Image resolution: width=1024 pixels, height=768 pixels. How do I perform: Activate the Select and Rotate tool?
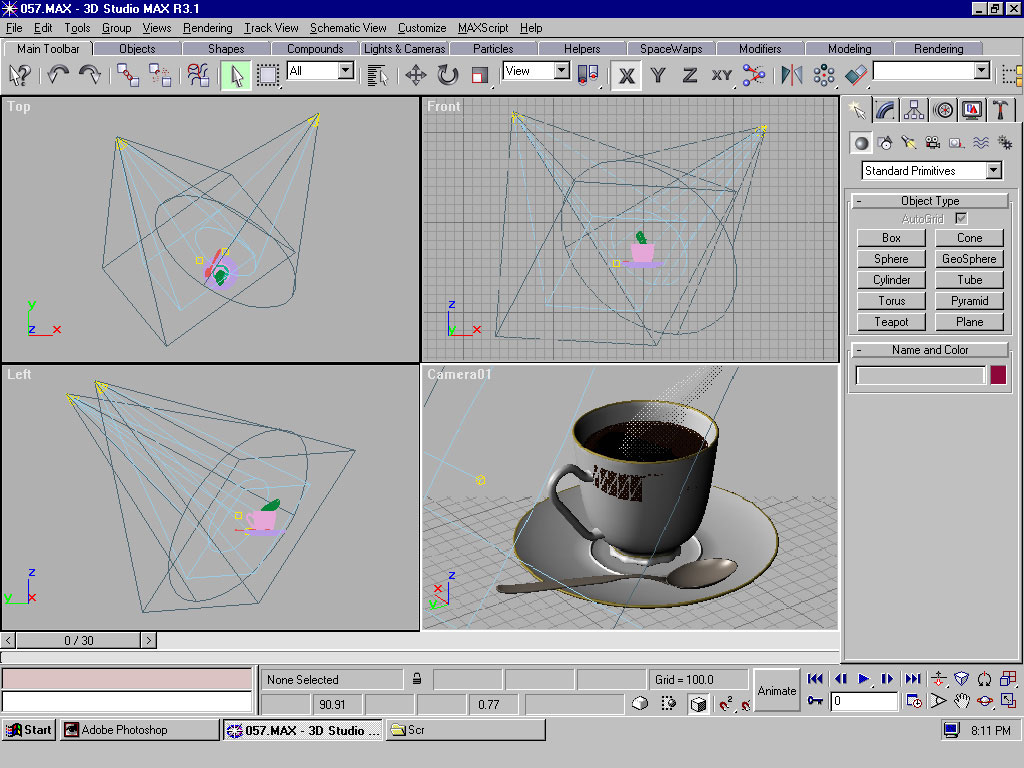(x=447, y=74)
